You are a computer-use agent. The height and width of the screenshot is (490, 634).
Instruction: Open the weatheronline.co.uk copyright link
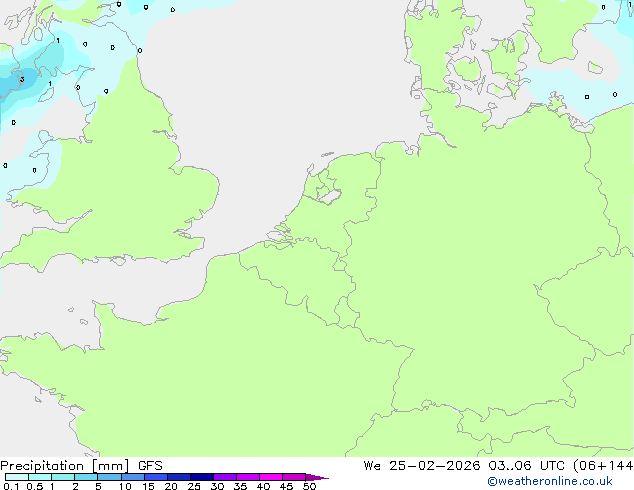[x=550, y=481]
